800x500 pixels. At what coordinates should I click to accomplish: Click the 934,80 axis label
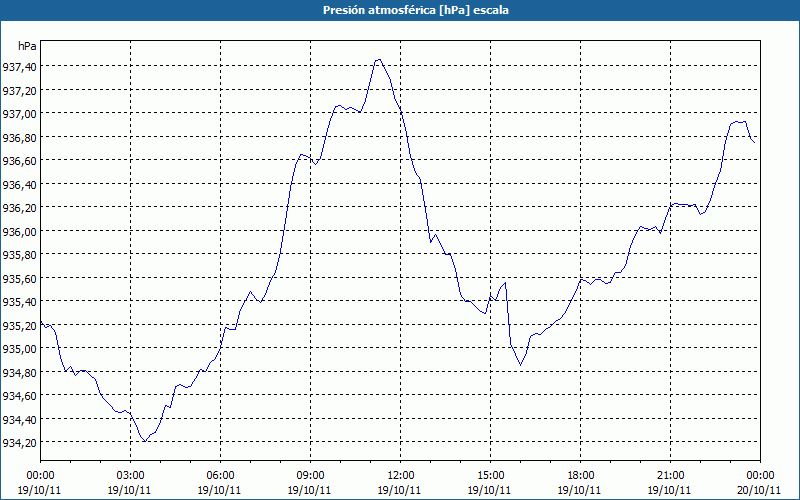[x=19, y=372]
